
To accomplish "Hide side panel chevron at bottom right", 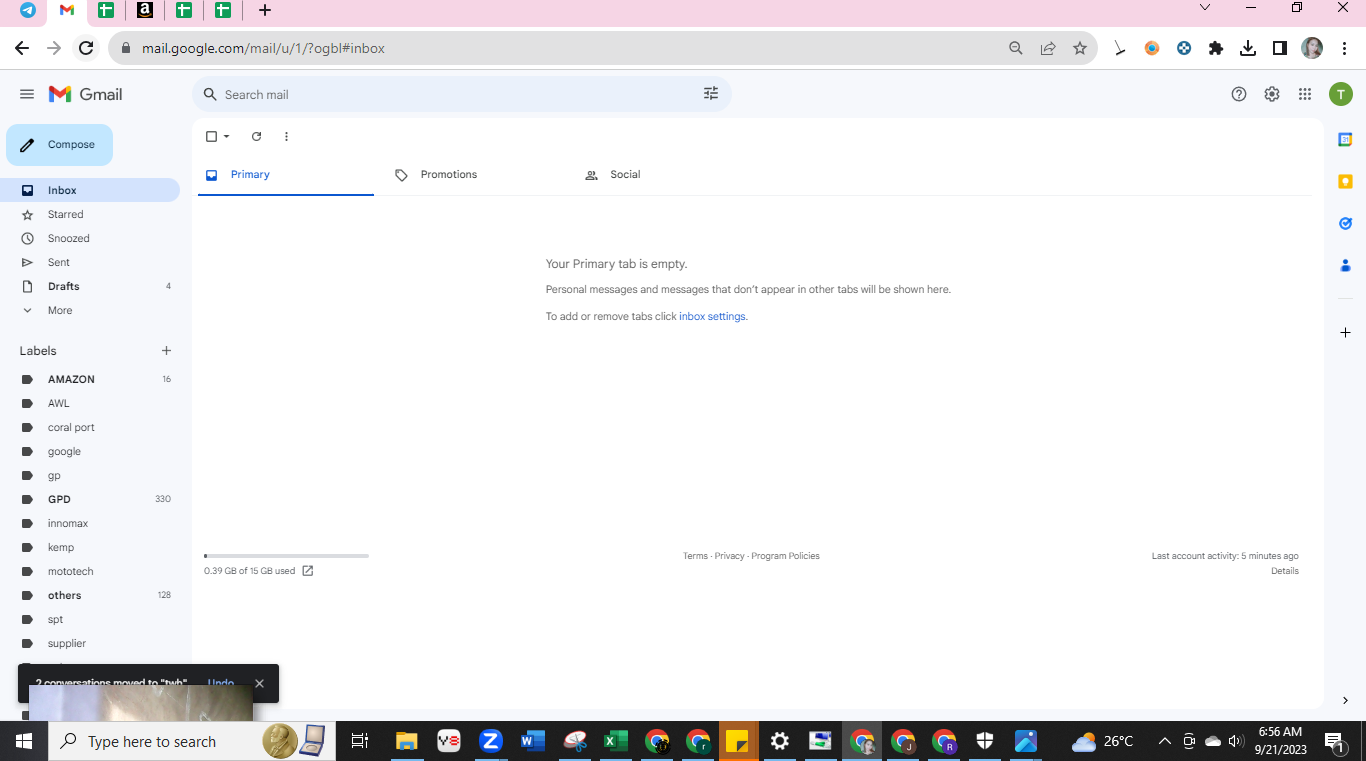I will [x=1345, y=701].
